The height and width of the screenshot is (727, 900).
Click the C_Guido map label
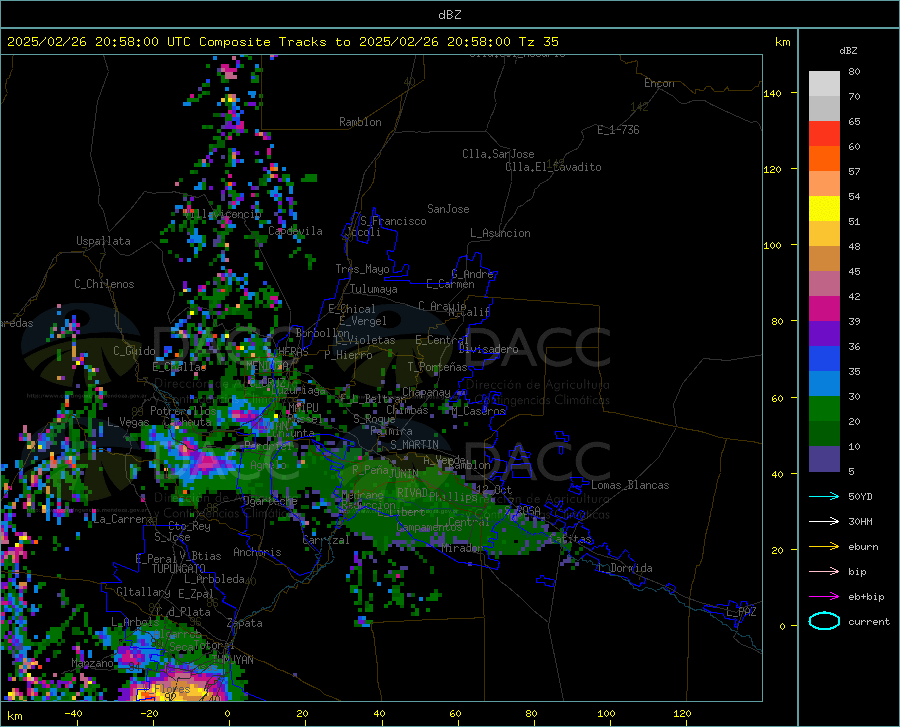point(134,351)
